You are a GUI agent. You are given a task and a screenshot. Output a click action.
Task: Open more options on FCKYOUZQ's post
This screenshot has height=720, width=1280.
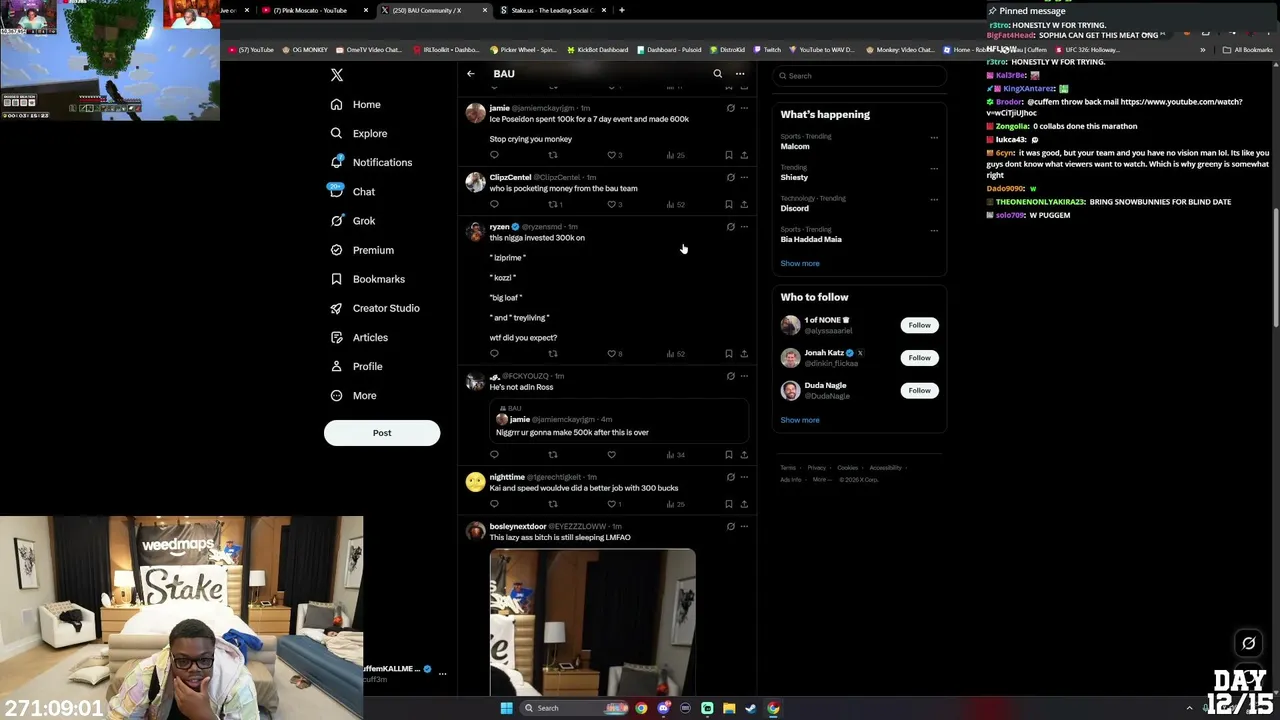coord(744,376)
